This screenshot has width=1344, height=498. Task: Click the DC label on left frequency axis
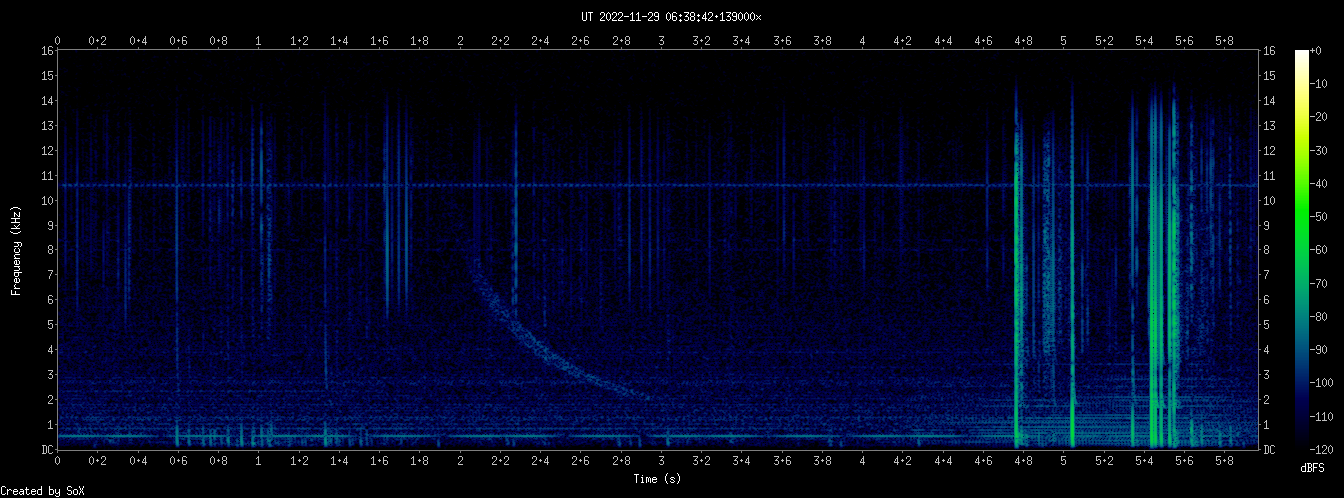47,450
